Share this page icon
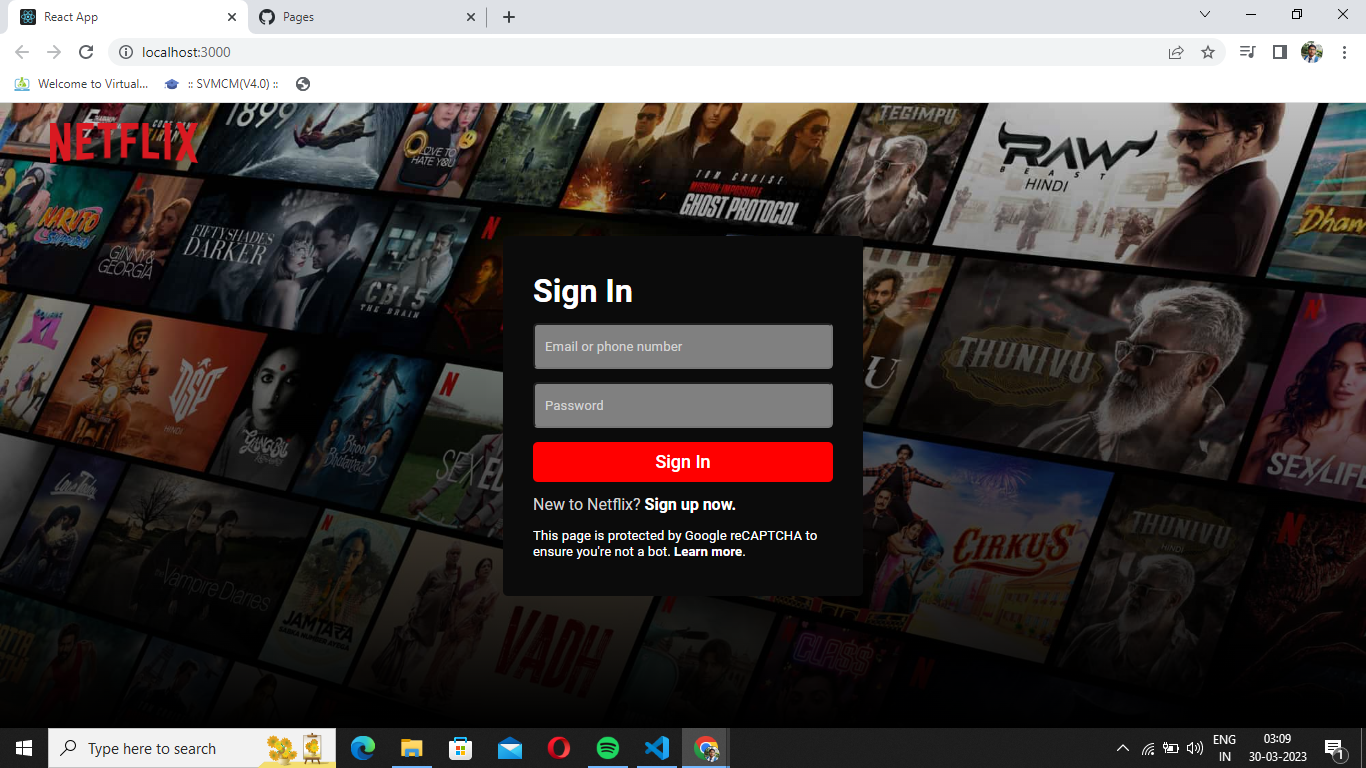Screen dimensions: 1366x768 click(x=1176, y=52)
